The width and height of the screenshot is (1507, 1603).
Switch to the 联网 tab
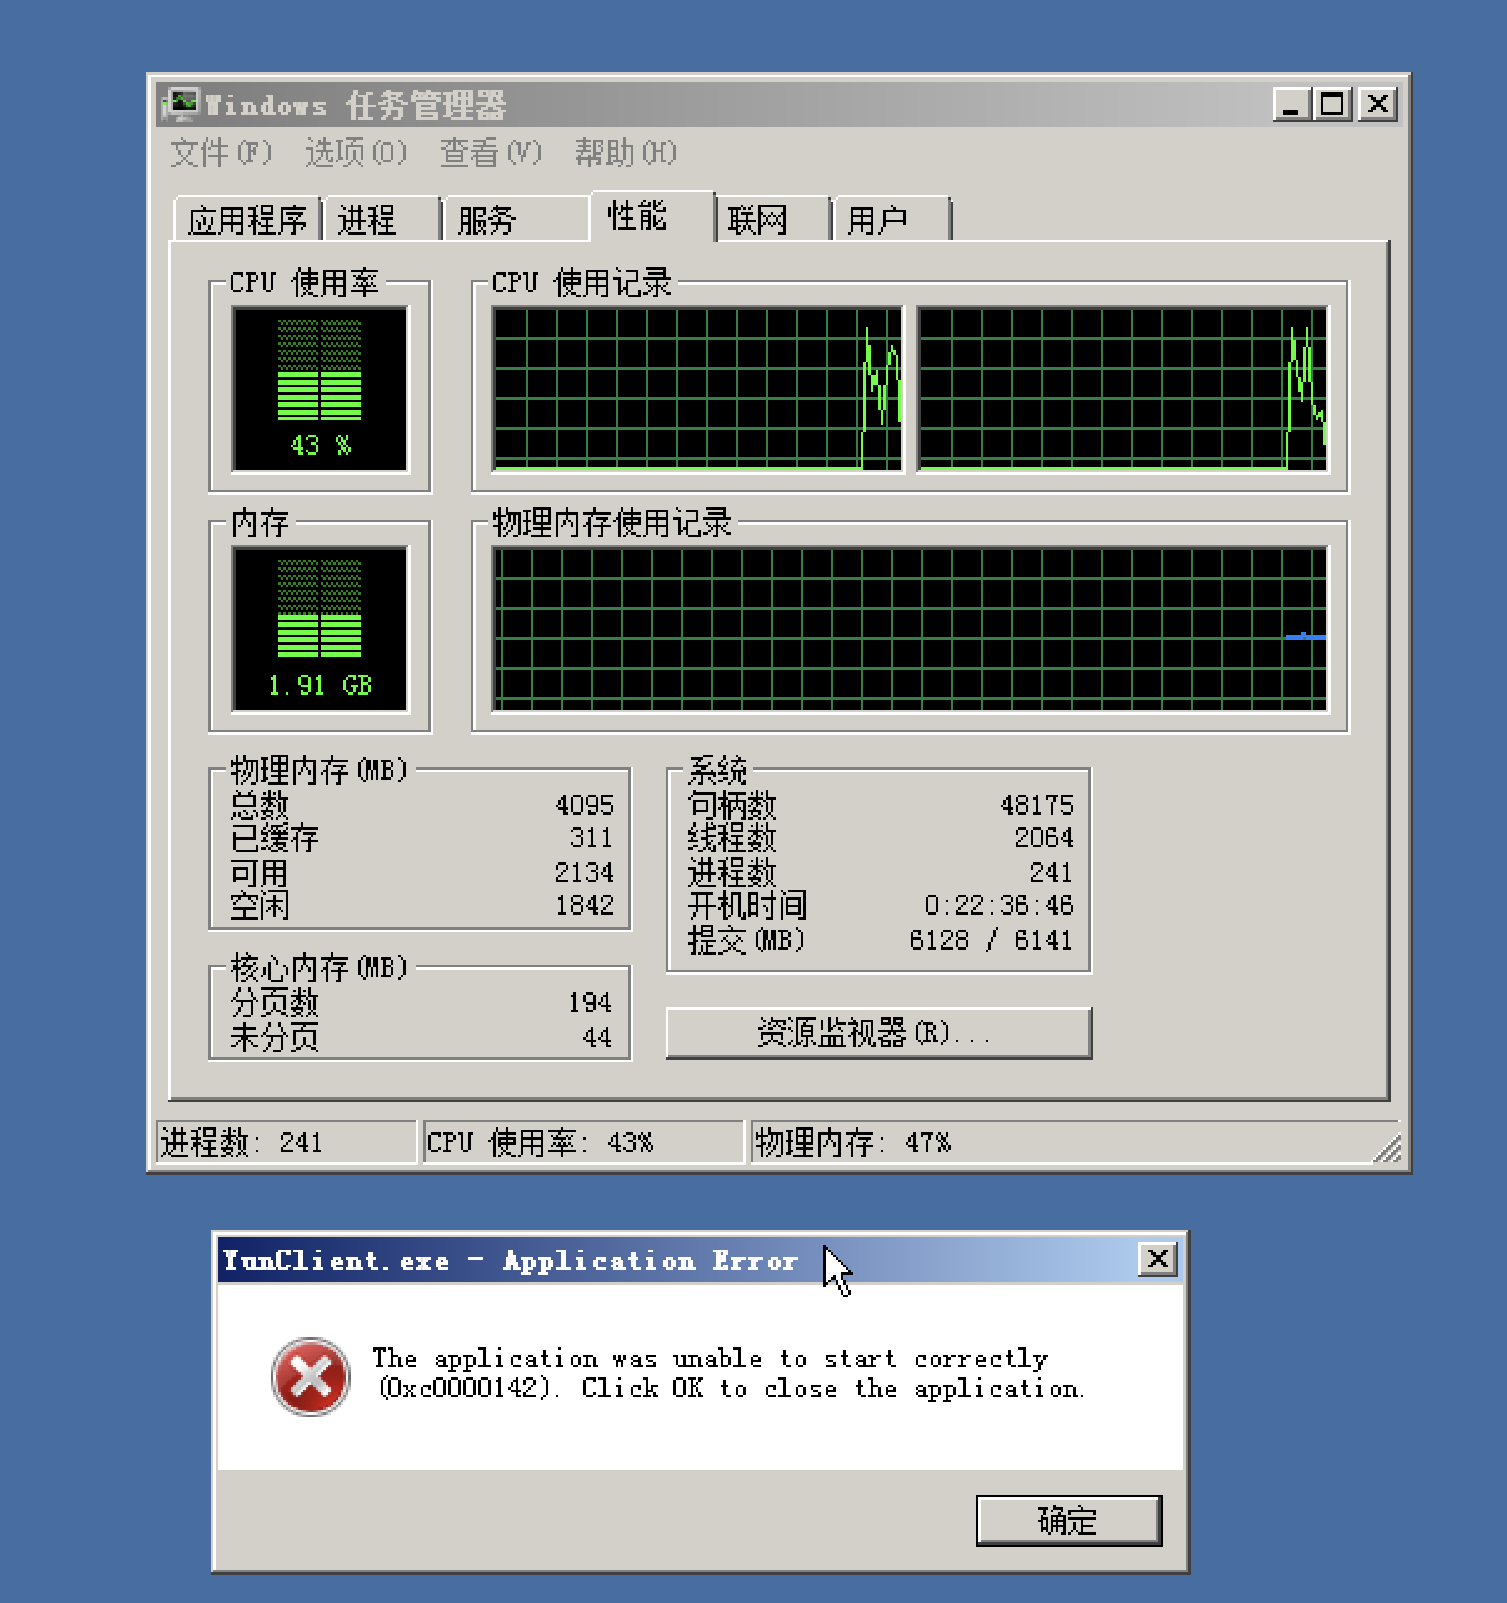pos(773,219)
